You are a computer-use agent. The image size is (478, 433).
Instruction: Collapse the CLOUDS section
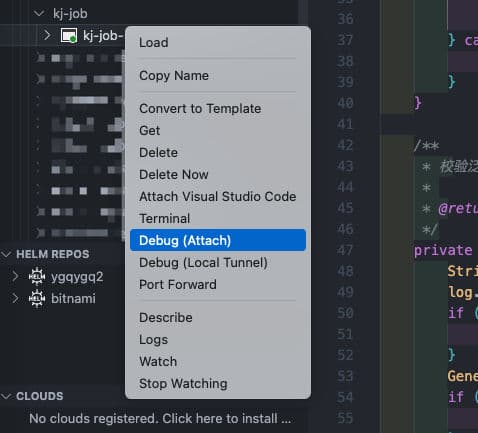coord(6,396)
